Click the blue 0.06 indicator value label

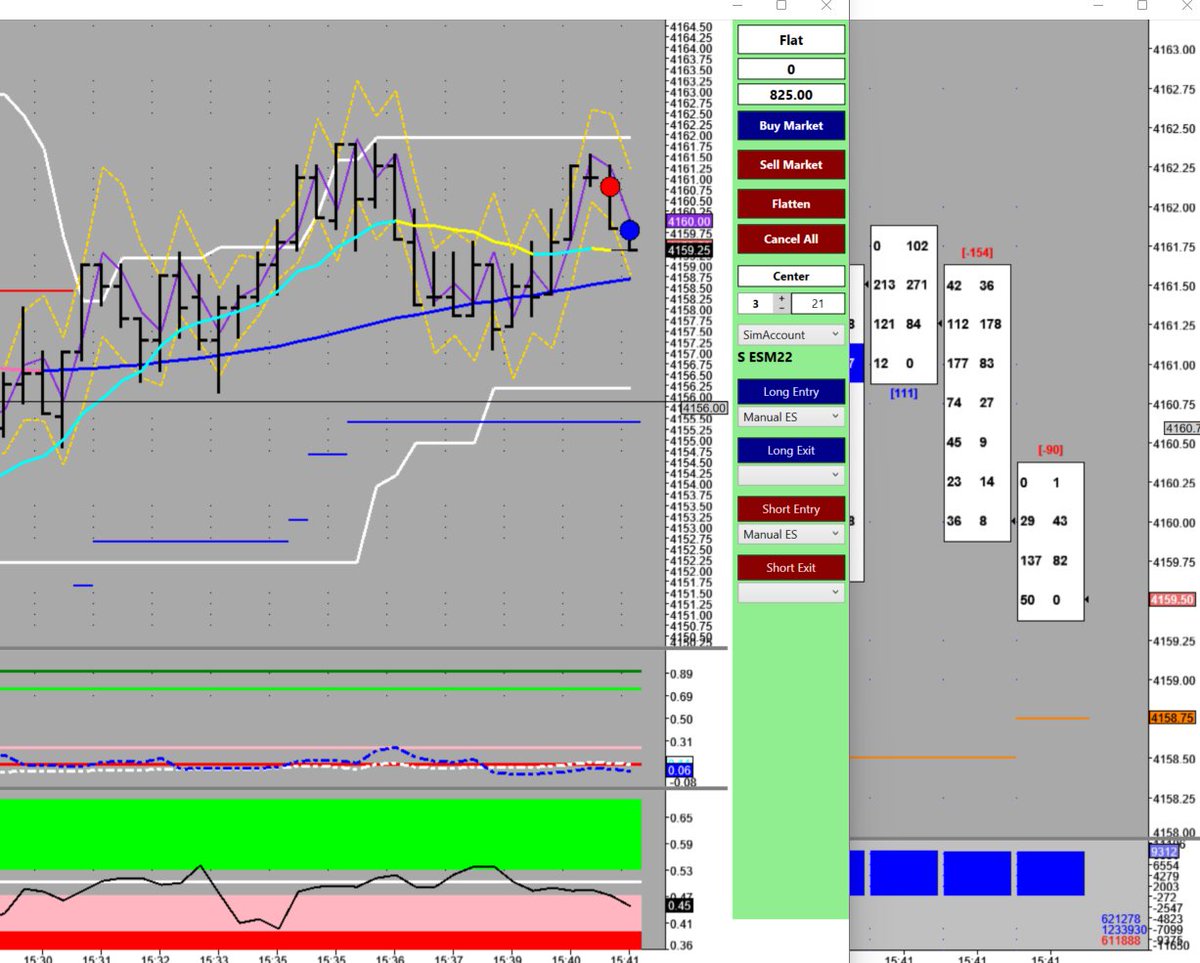(680, 771)
